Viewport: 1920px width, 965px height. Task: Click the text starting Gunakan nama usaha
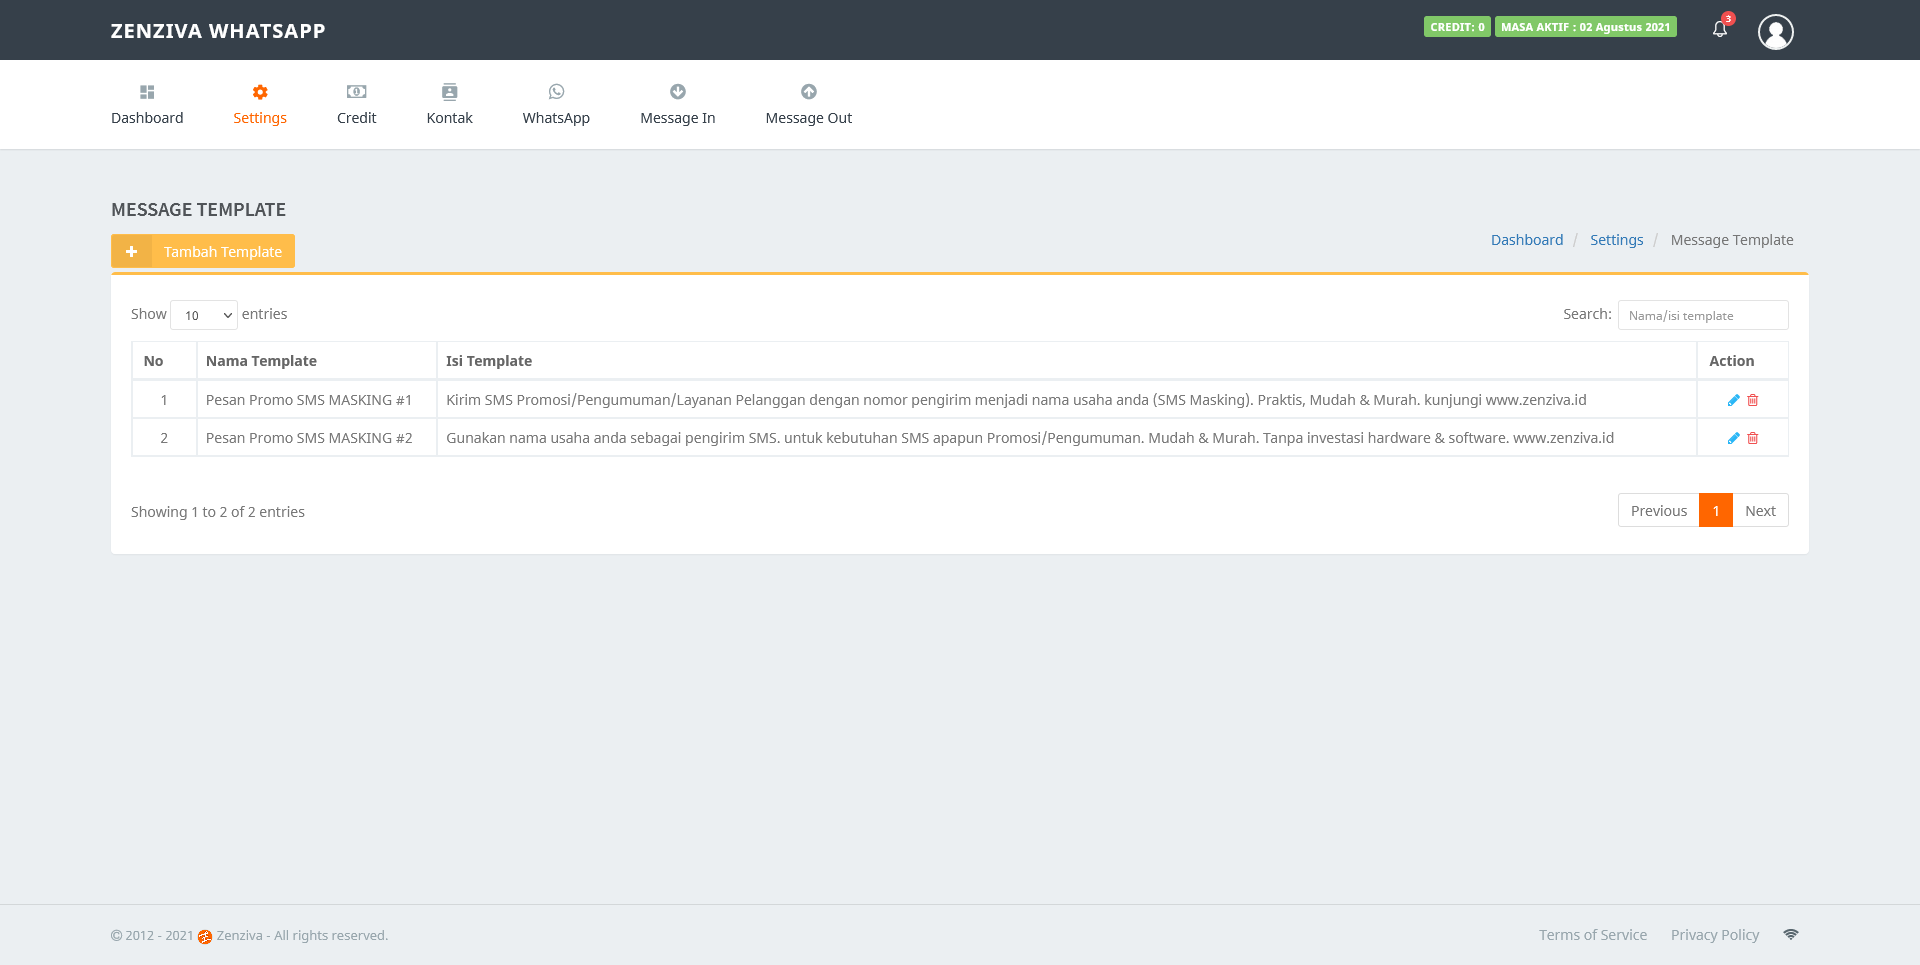point(1030,438)
